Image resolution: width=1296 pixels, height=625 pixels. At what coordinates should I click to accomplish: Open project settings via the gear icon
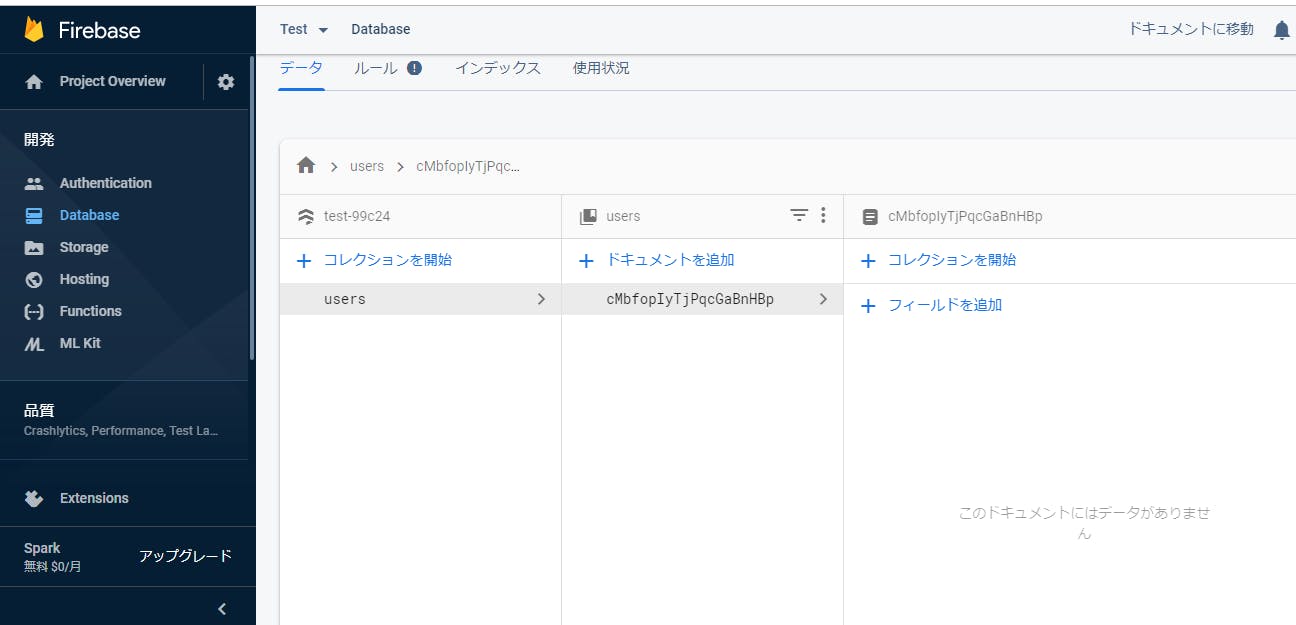pyautogui.click(x=225, y=81)
